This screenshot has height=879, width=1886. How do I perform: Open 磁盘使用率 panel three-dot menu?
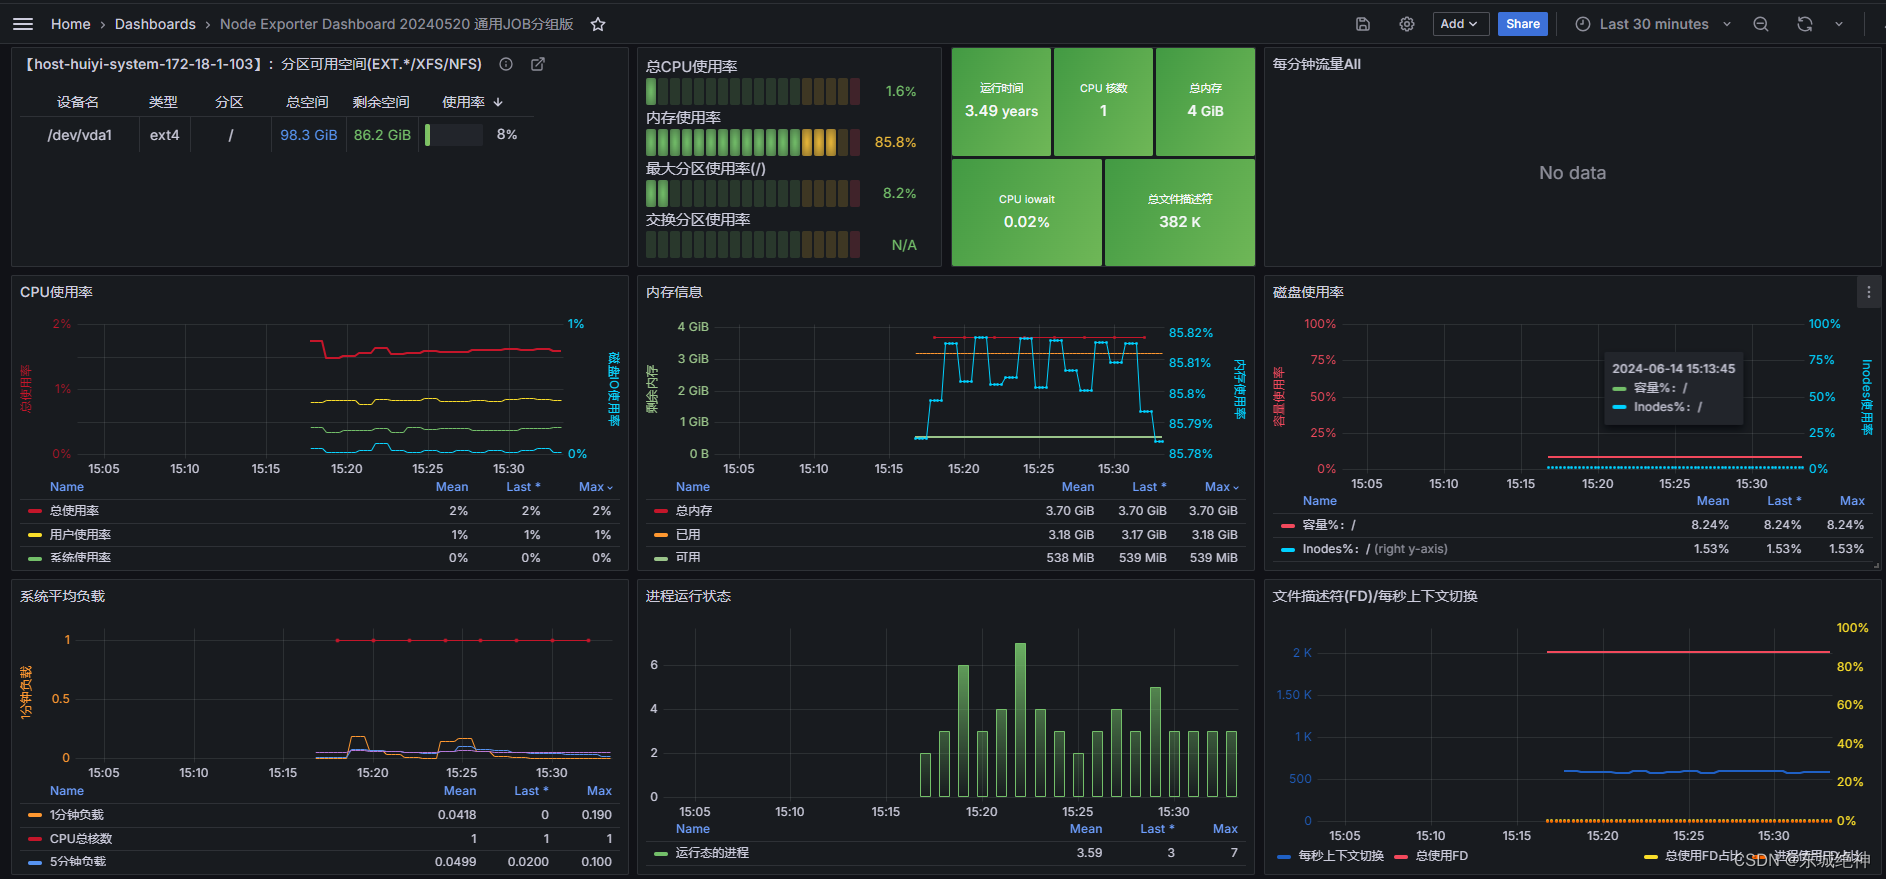coord(1868,292)
